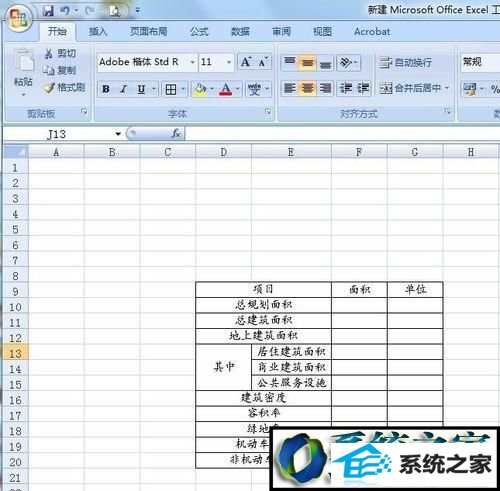Click the Orientation text angle icon

point(346,62)
